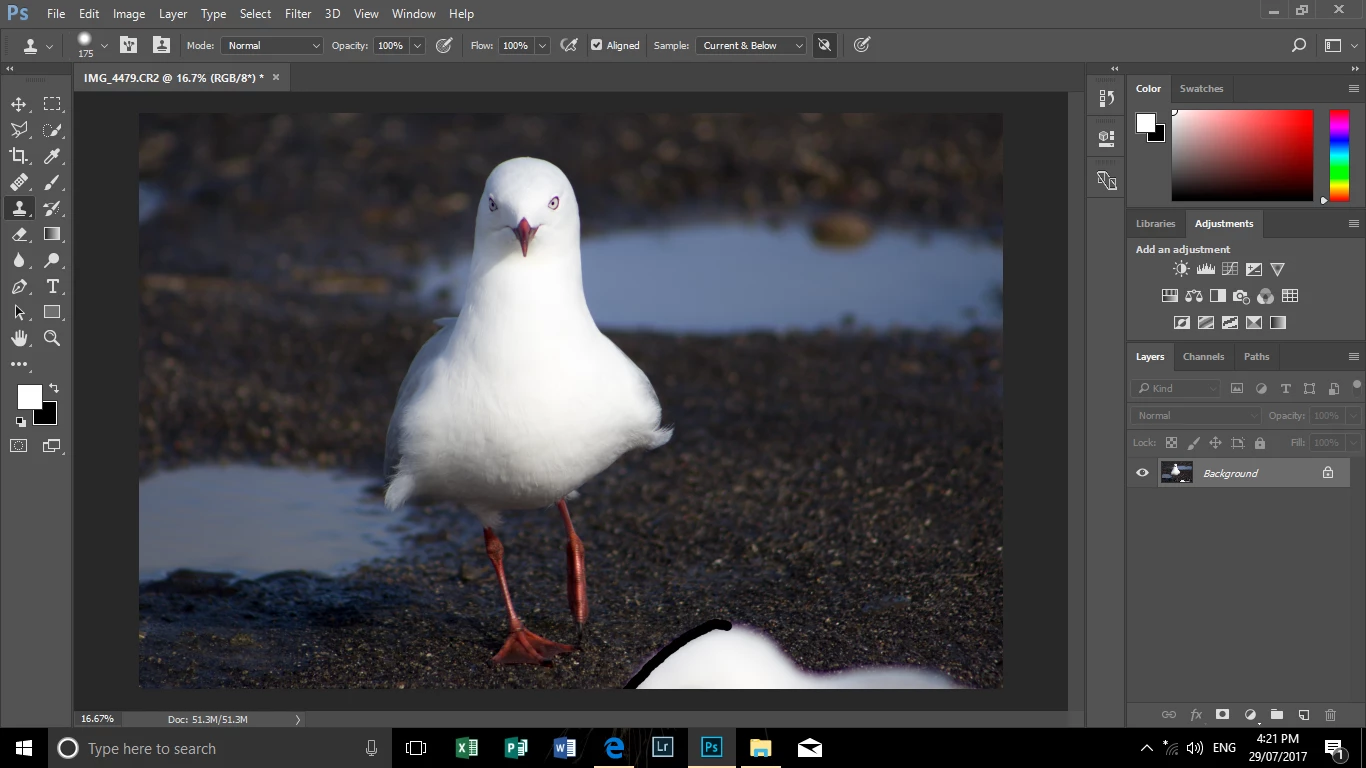This screenshot has height=768, width=1366.
Task: Select the Zoom tool in toolbar
Action: coord(52,338)
